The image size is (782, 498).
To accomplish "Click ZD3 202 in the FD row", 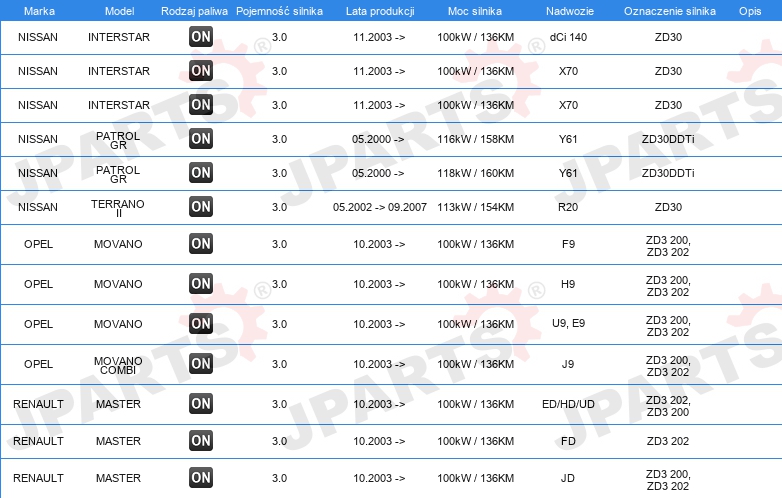I will tap(668, 441).
